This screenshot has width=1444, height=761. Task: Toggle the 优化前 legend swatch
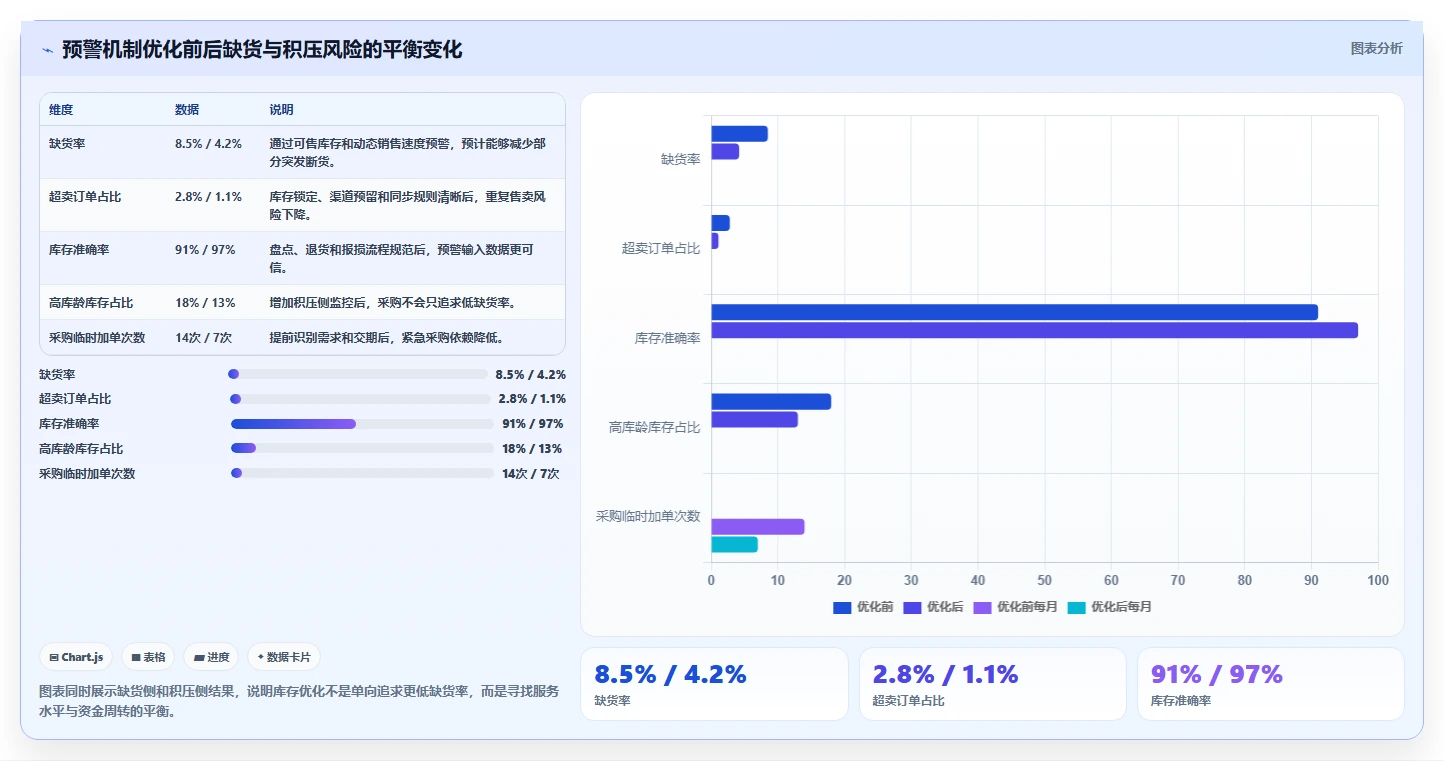(x=842, y=607)
